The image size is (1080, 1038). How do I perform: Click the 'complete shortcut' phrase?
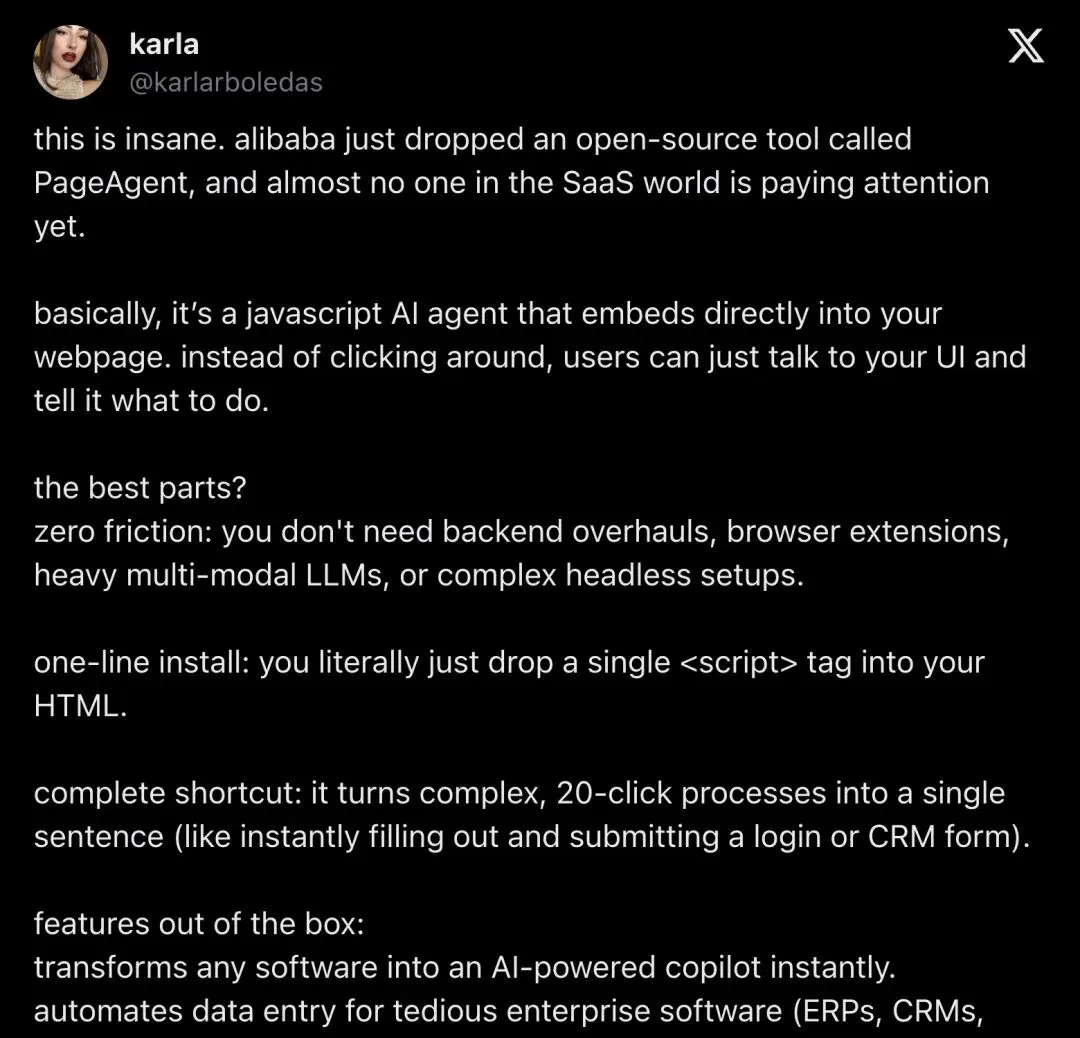coord(167,793)
